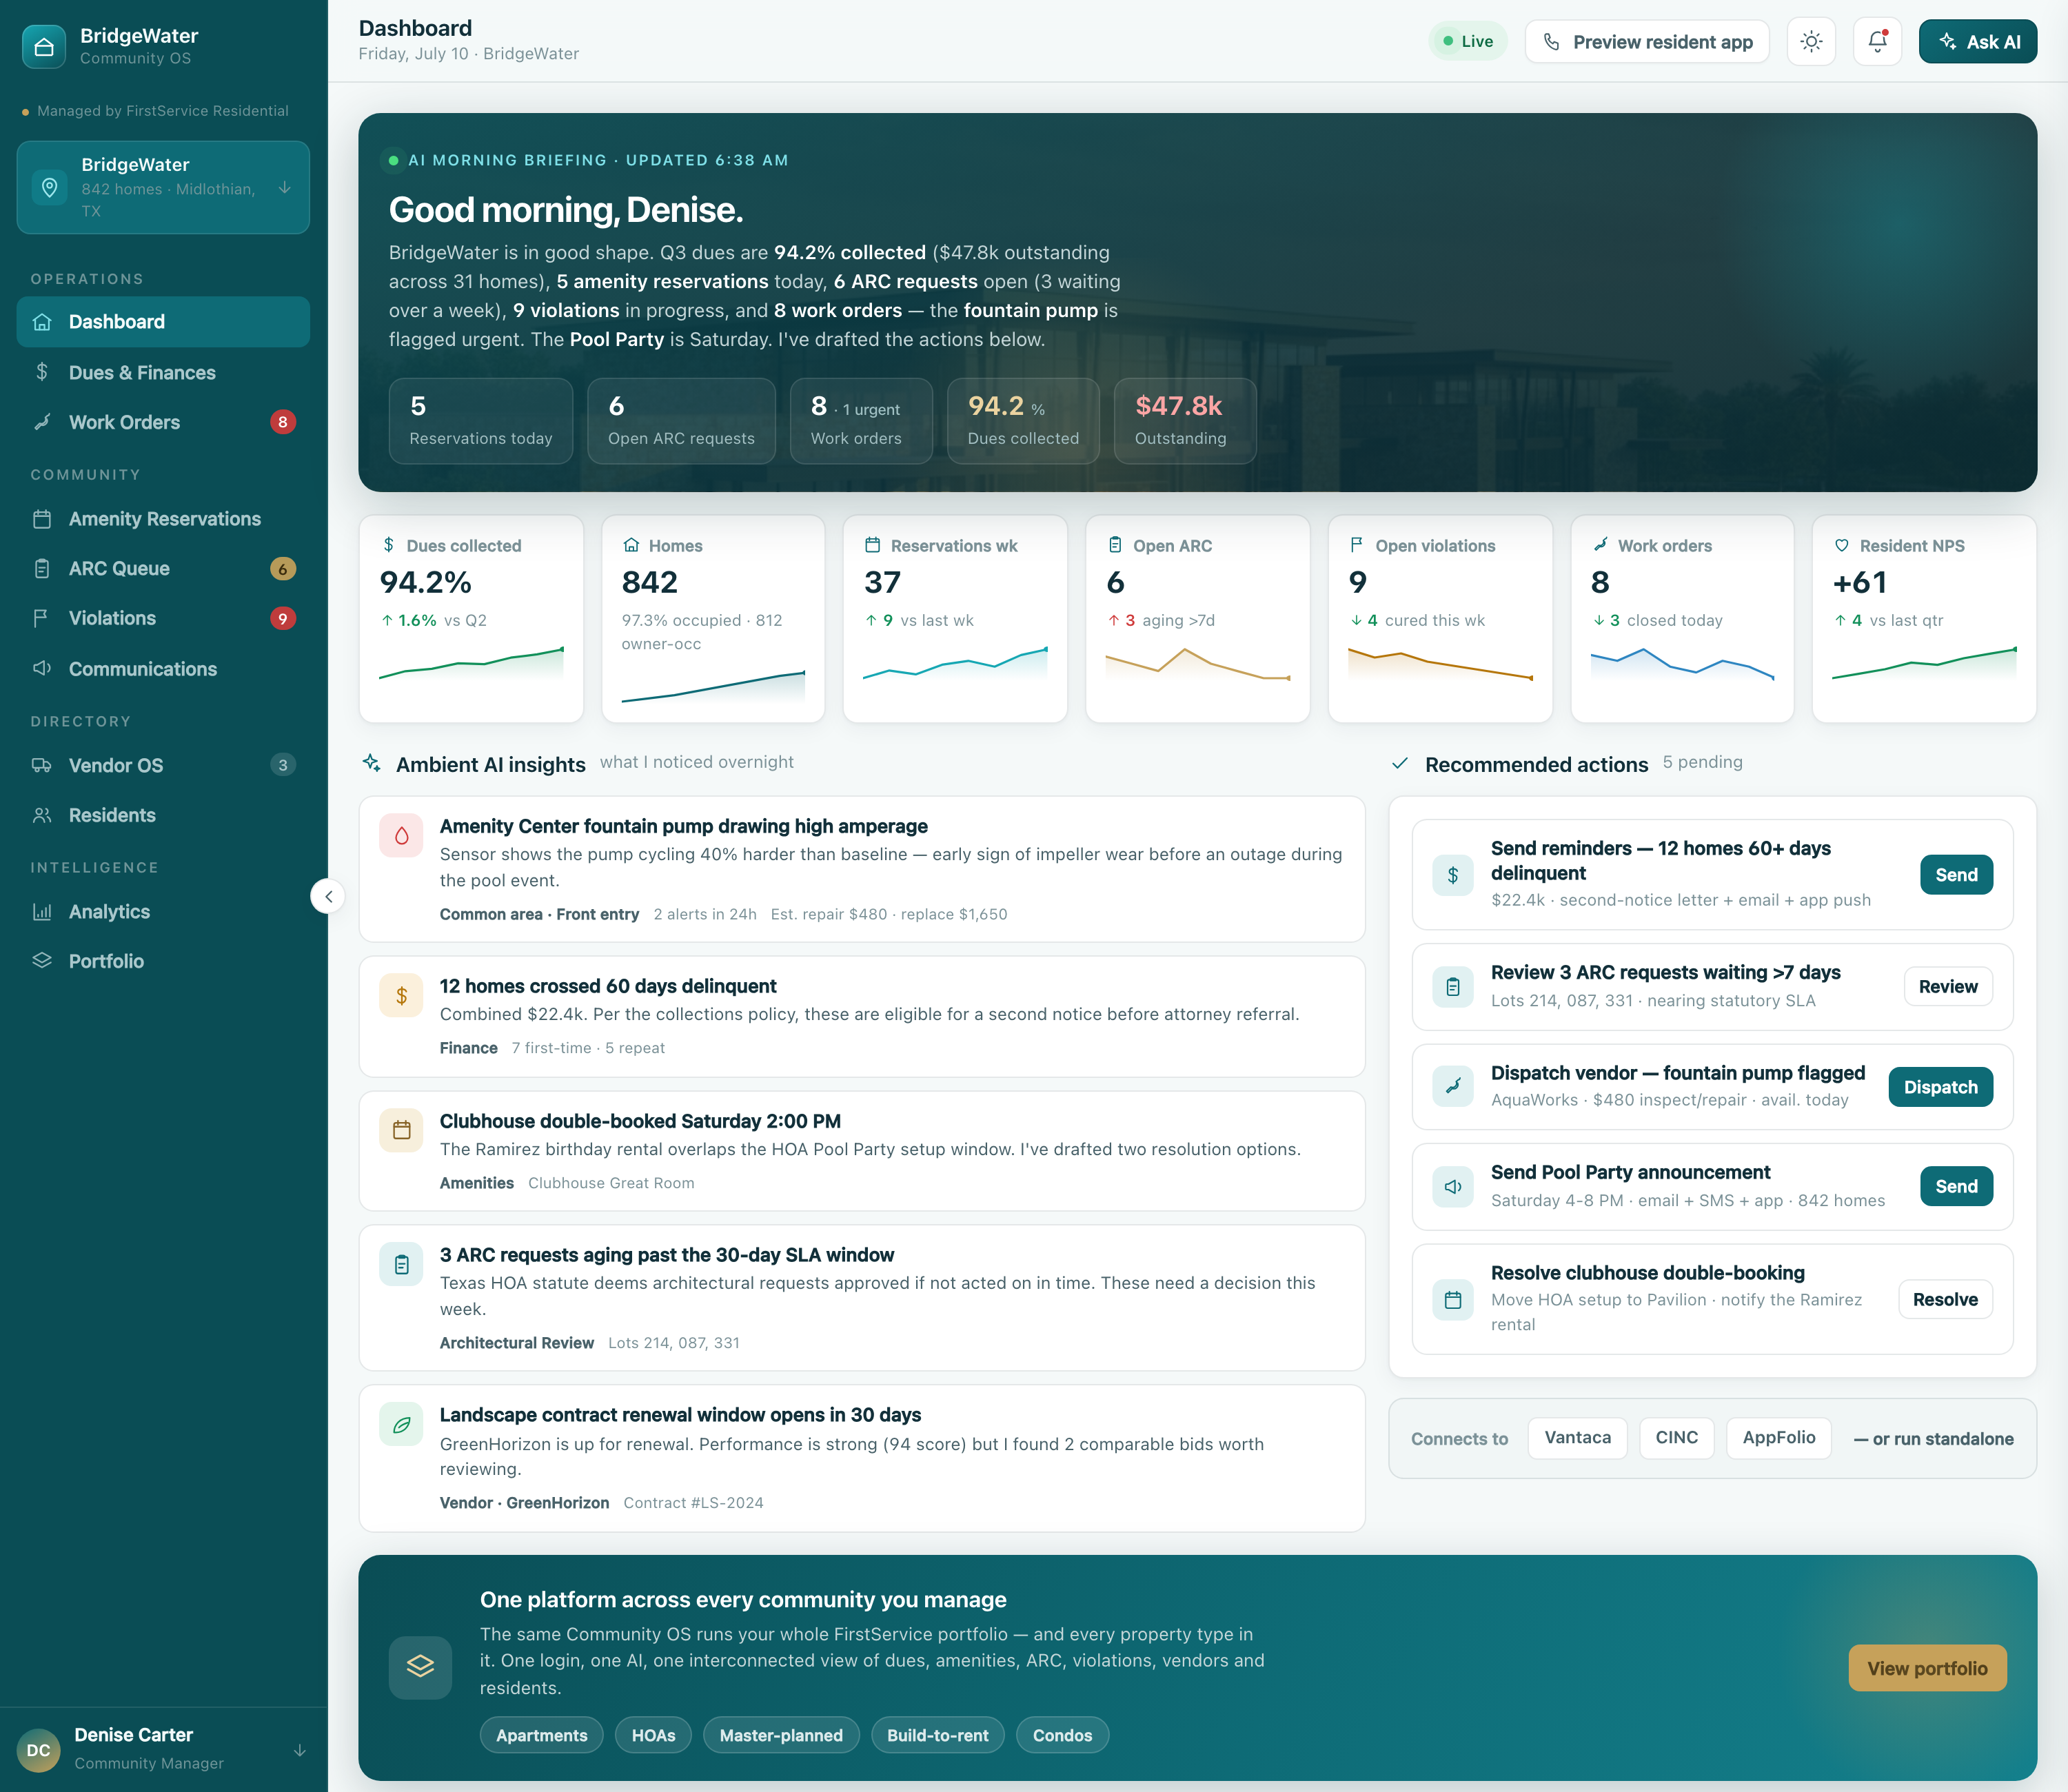Image resolution: width=2068 pixels, height=1792 pixels.
Task: Click the red 9 badge on Violations
Action: click(x=282, y=618)
